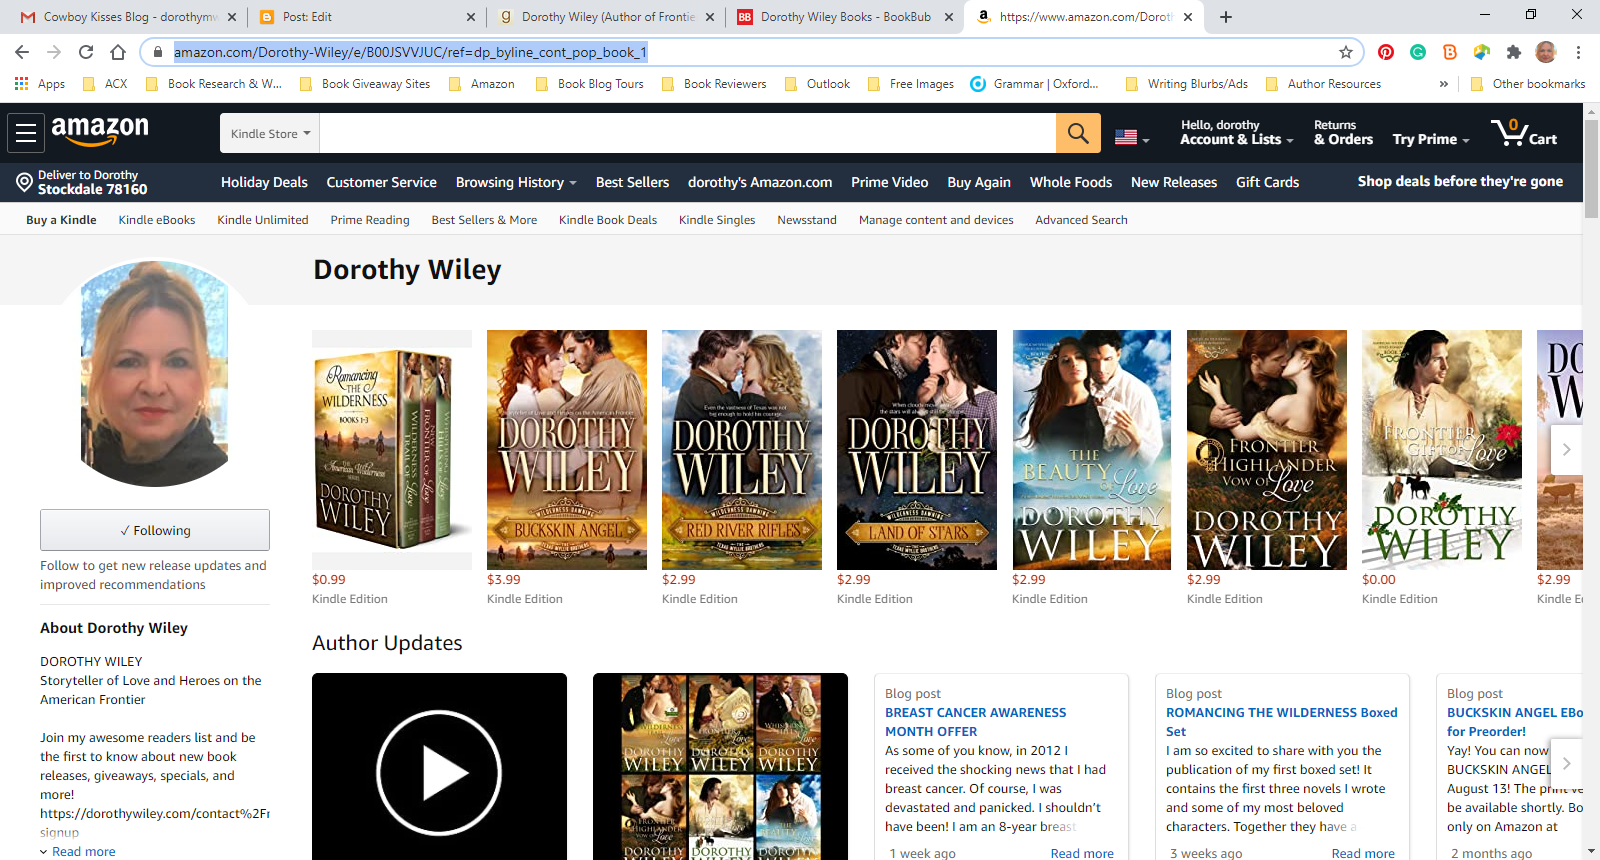The width and height of the screenshot is (1600, 860).
Task: Reload the page
Action: 86,52
